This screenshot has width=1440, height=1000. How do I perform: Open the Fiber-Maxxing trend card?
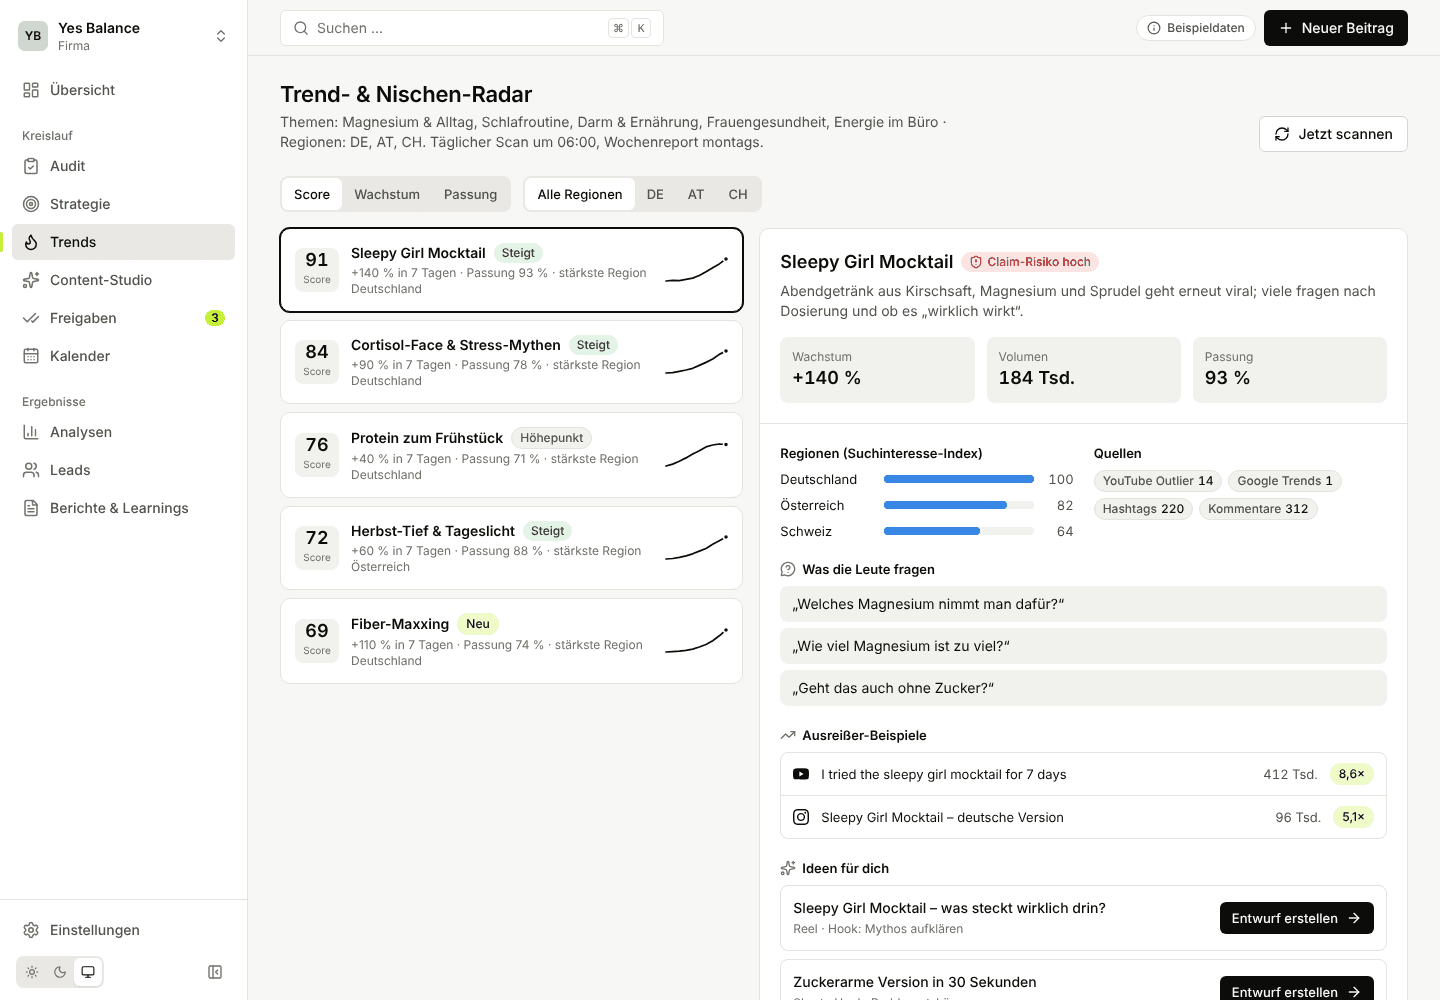click(511, 641)
